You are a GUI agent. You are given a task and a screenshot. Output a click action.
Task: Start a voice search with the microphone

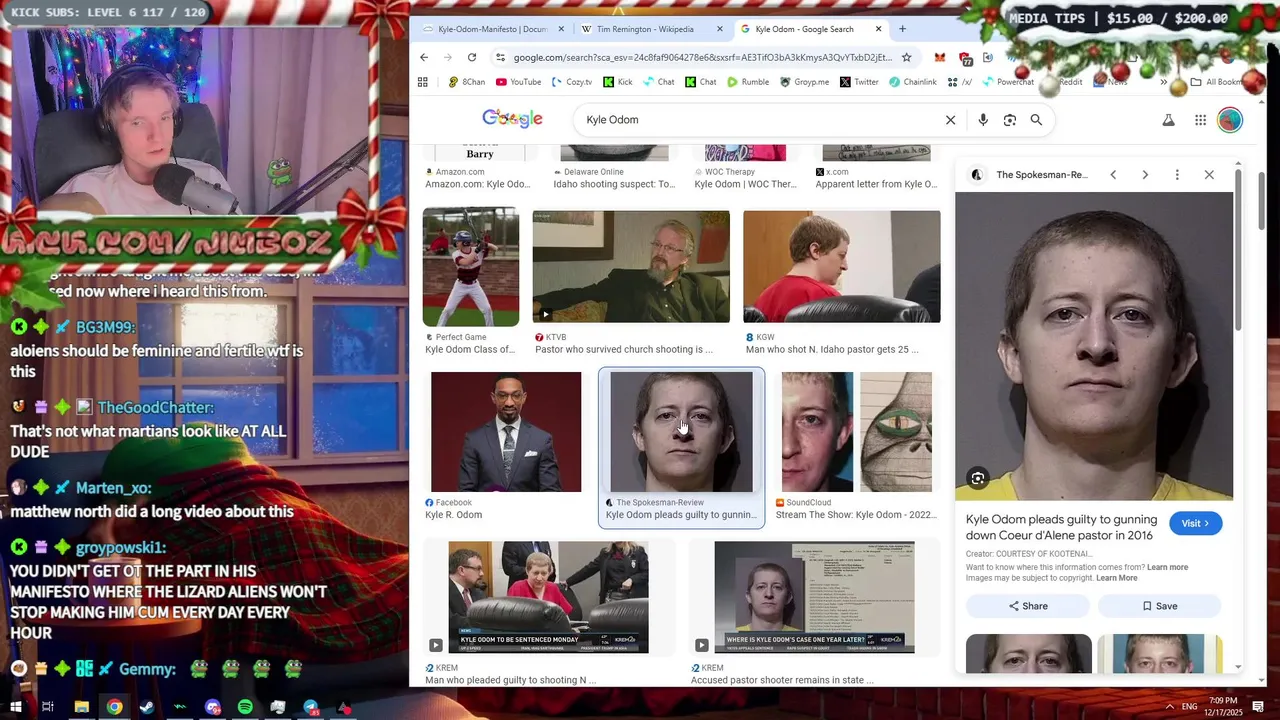(983, 120)
